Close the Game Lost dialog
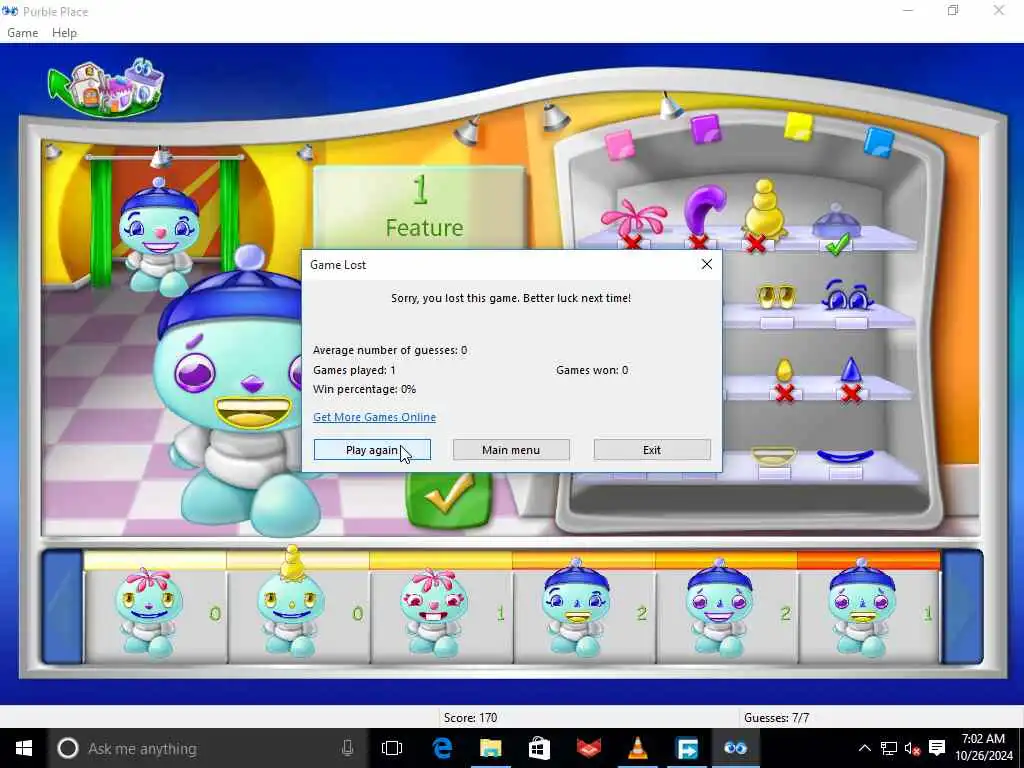1024x768 pixels. tap(707, 264)
